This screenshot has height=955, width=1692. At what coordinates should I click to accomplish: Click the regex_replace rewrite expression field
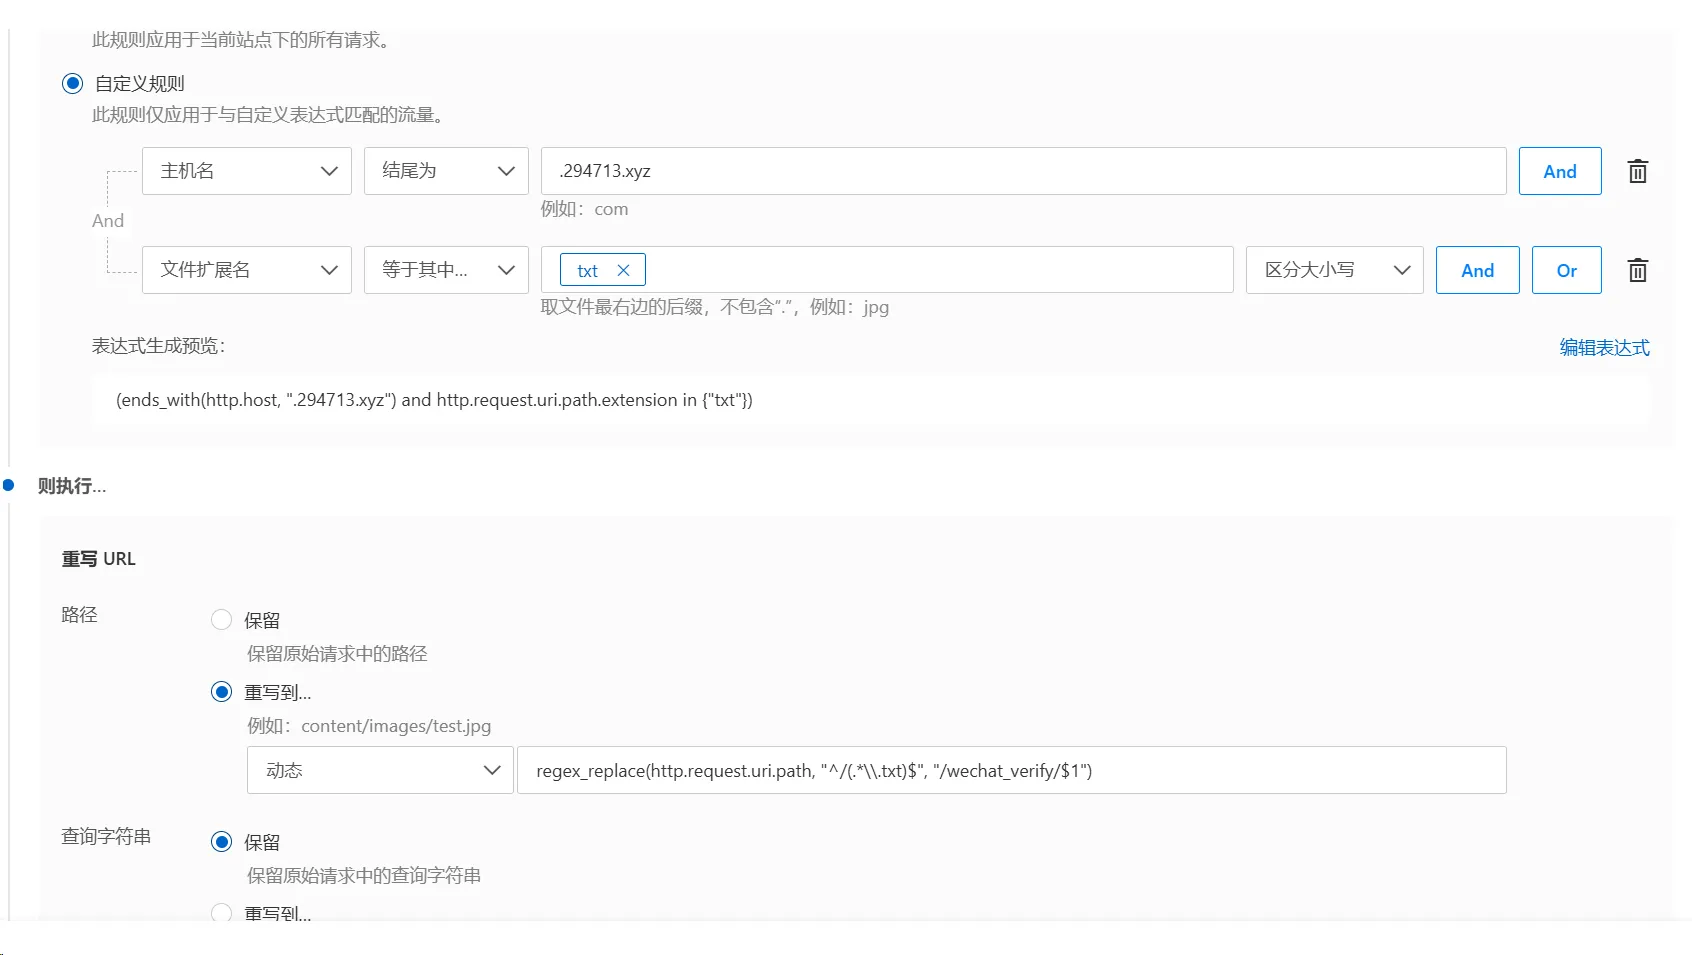click(1011, 770)
